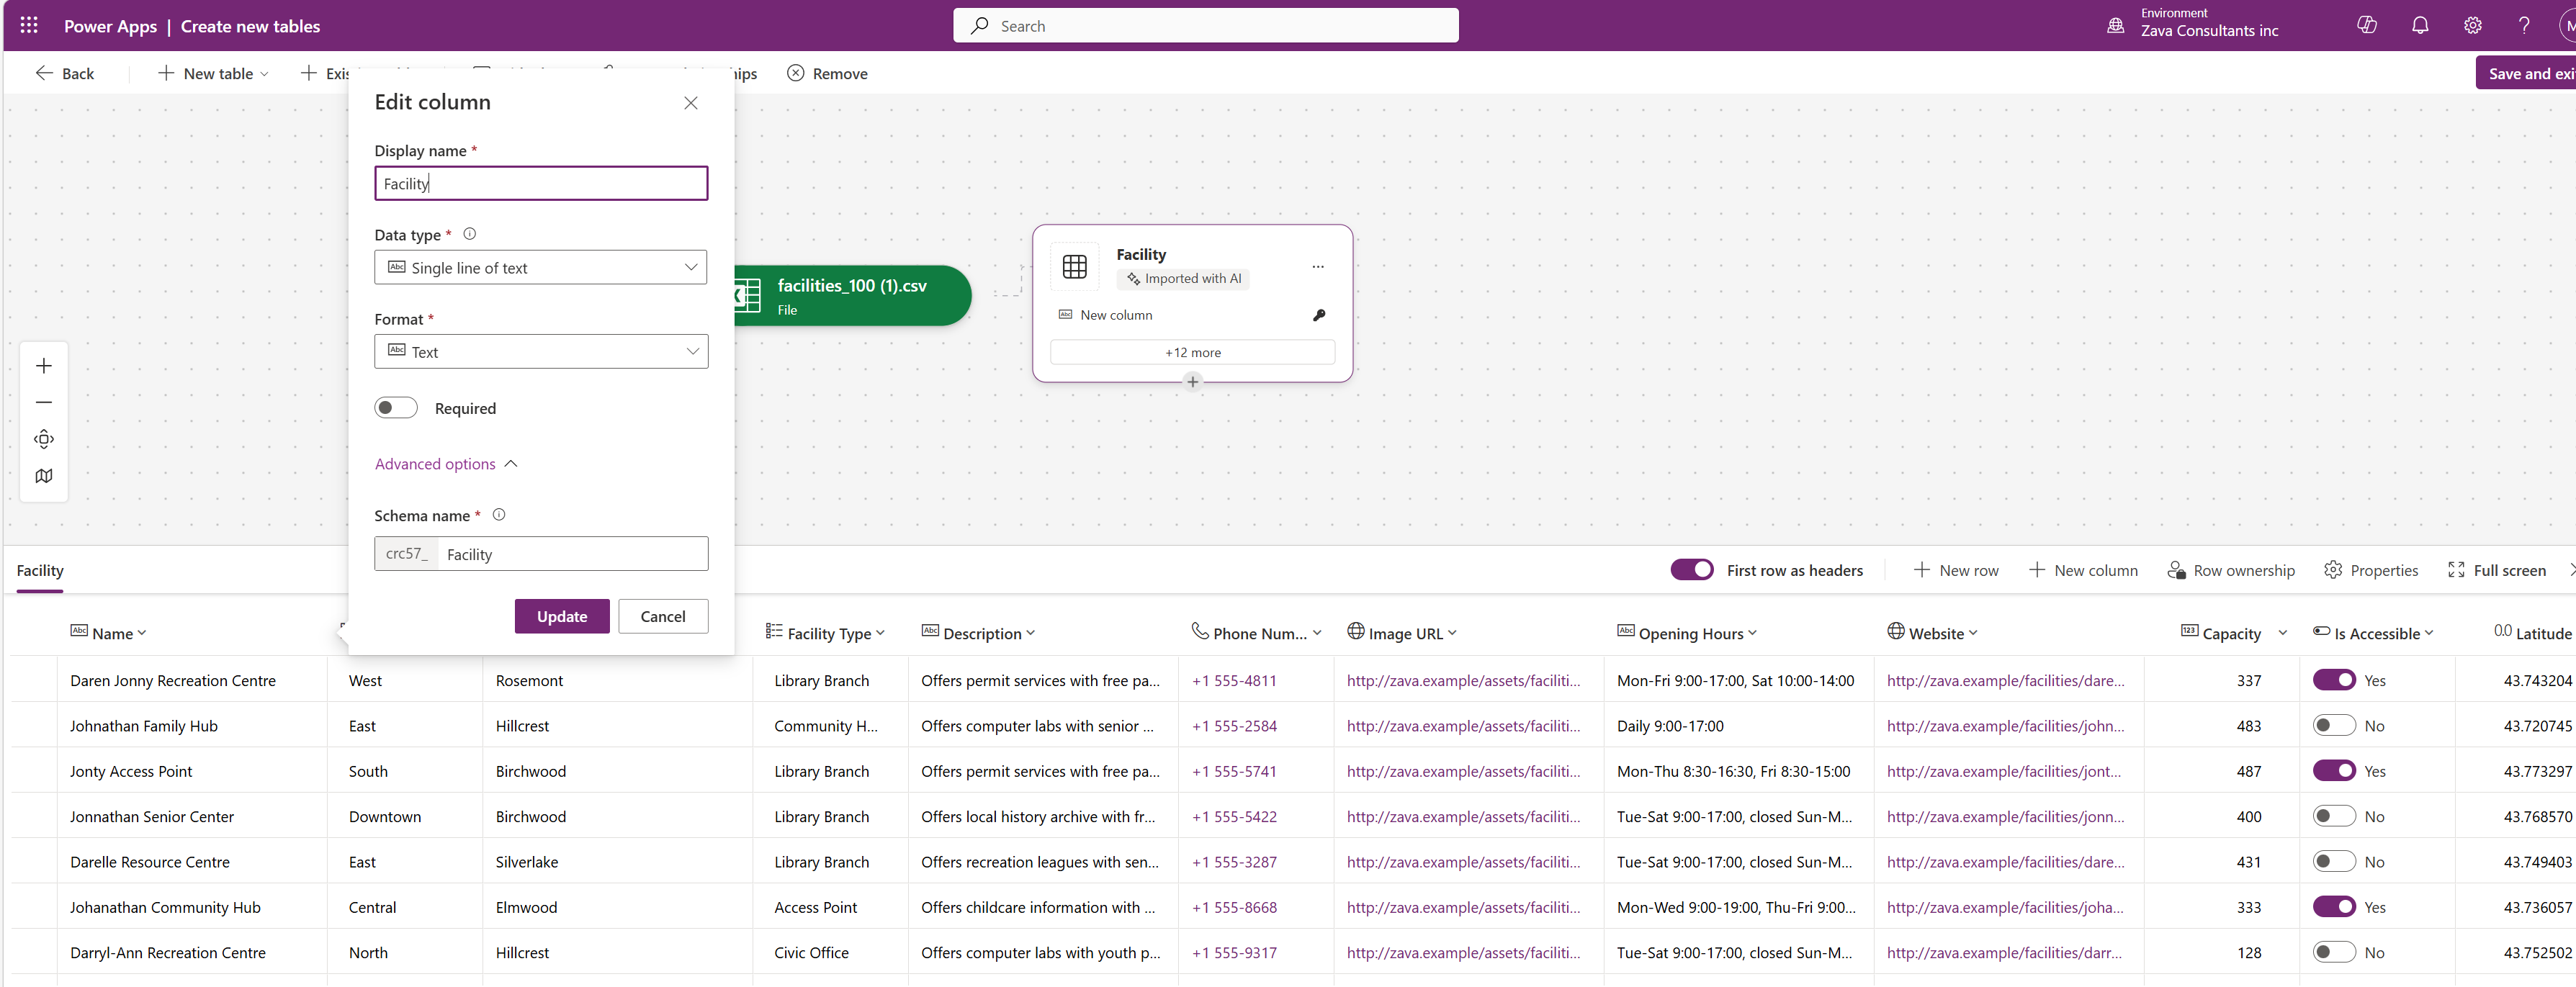
Task: Open the notifications bell icon
Action: click(x=2419, y=26)
